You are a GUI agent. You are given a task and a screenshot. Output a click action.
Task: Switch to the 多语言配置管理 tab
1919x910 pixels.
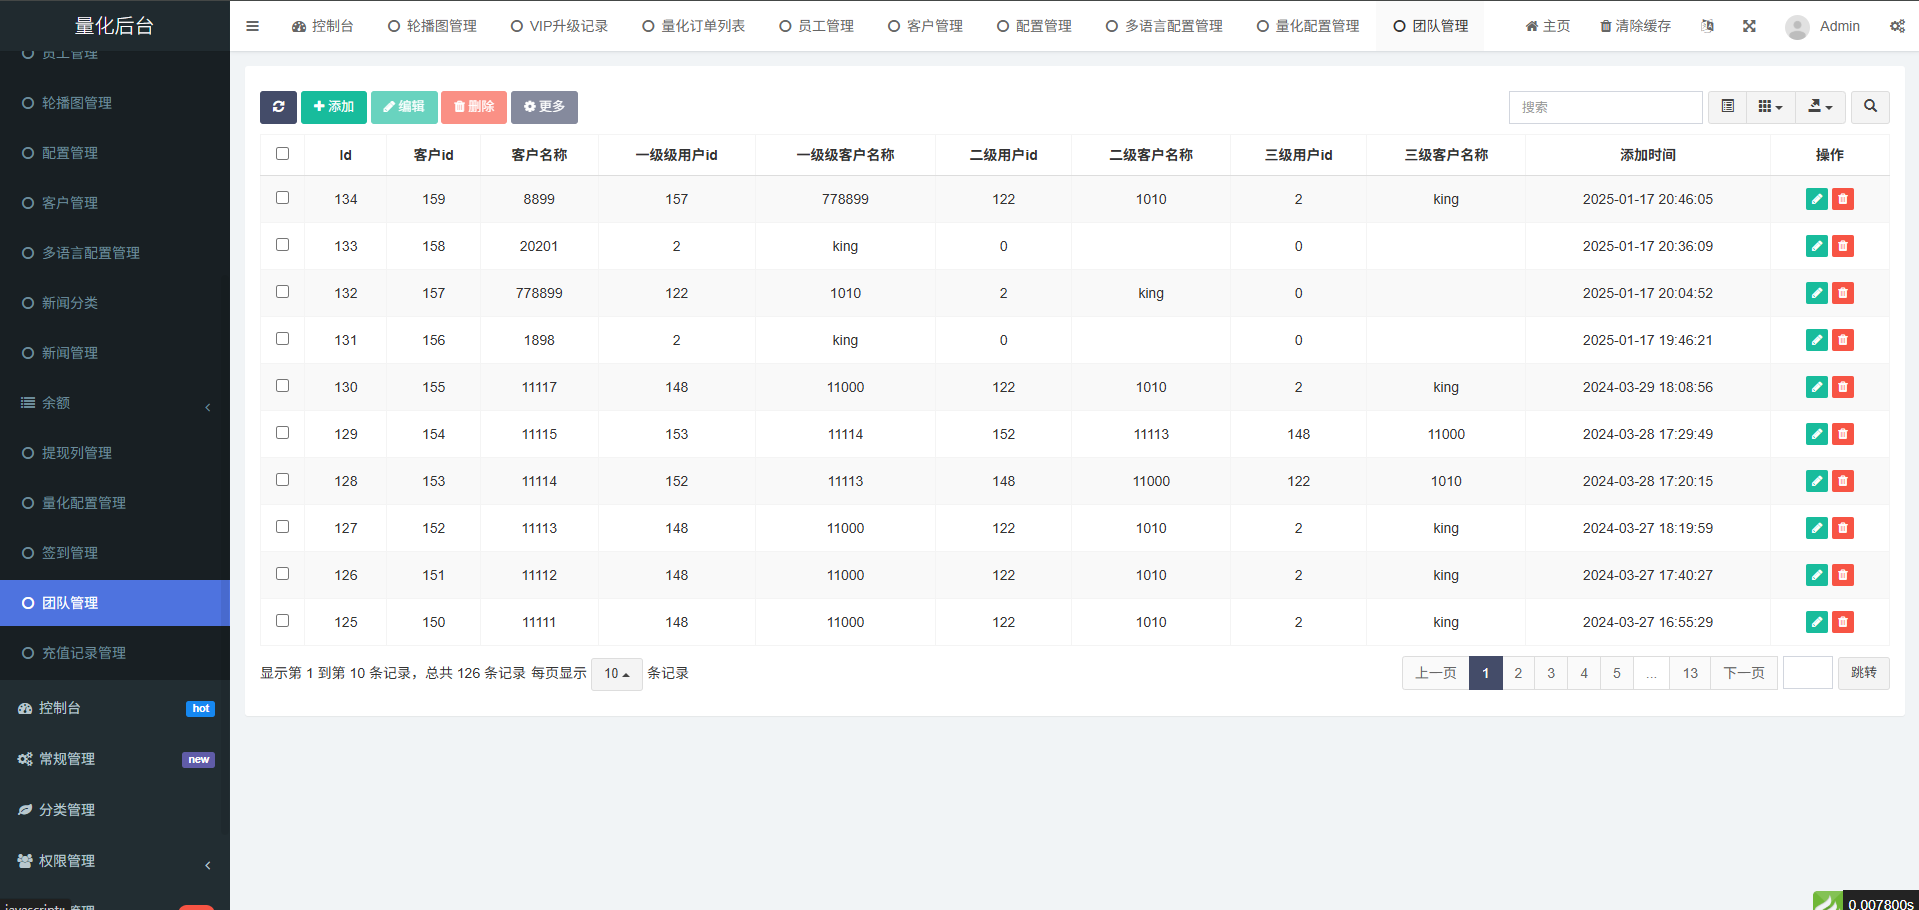1164,26
